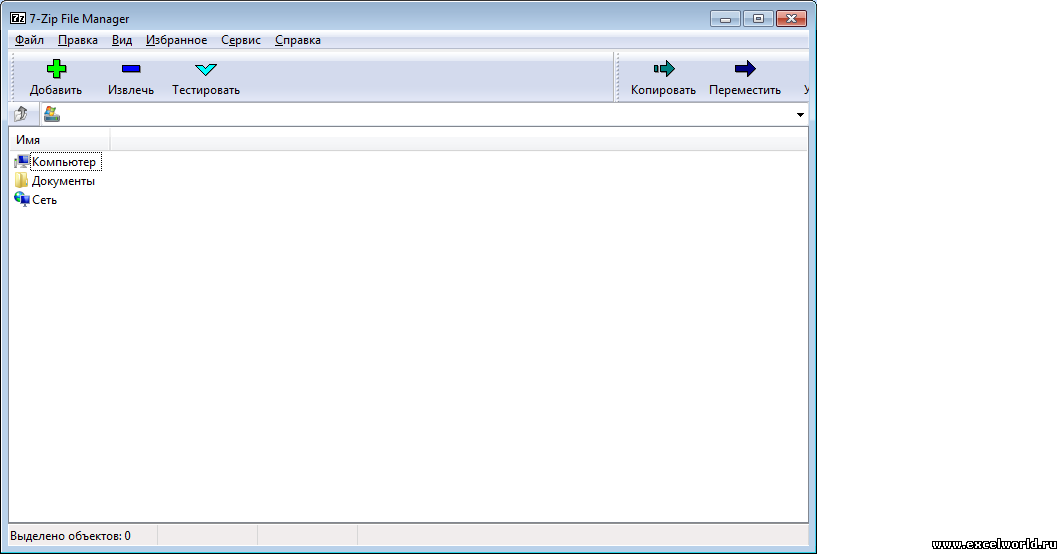Click the green plus Добавить icon
Screen dimensions: 1062x554
tap(56, 69)
